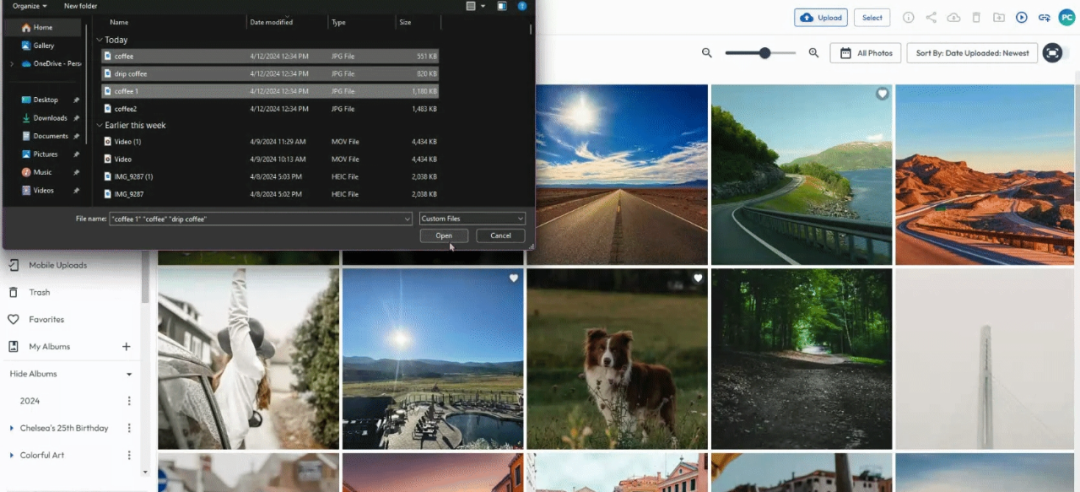Click the view layout icon in the file dialog
The width and height of the screenshot is (1080, 492).
pyautogui.click(x=470, y=6)
